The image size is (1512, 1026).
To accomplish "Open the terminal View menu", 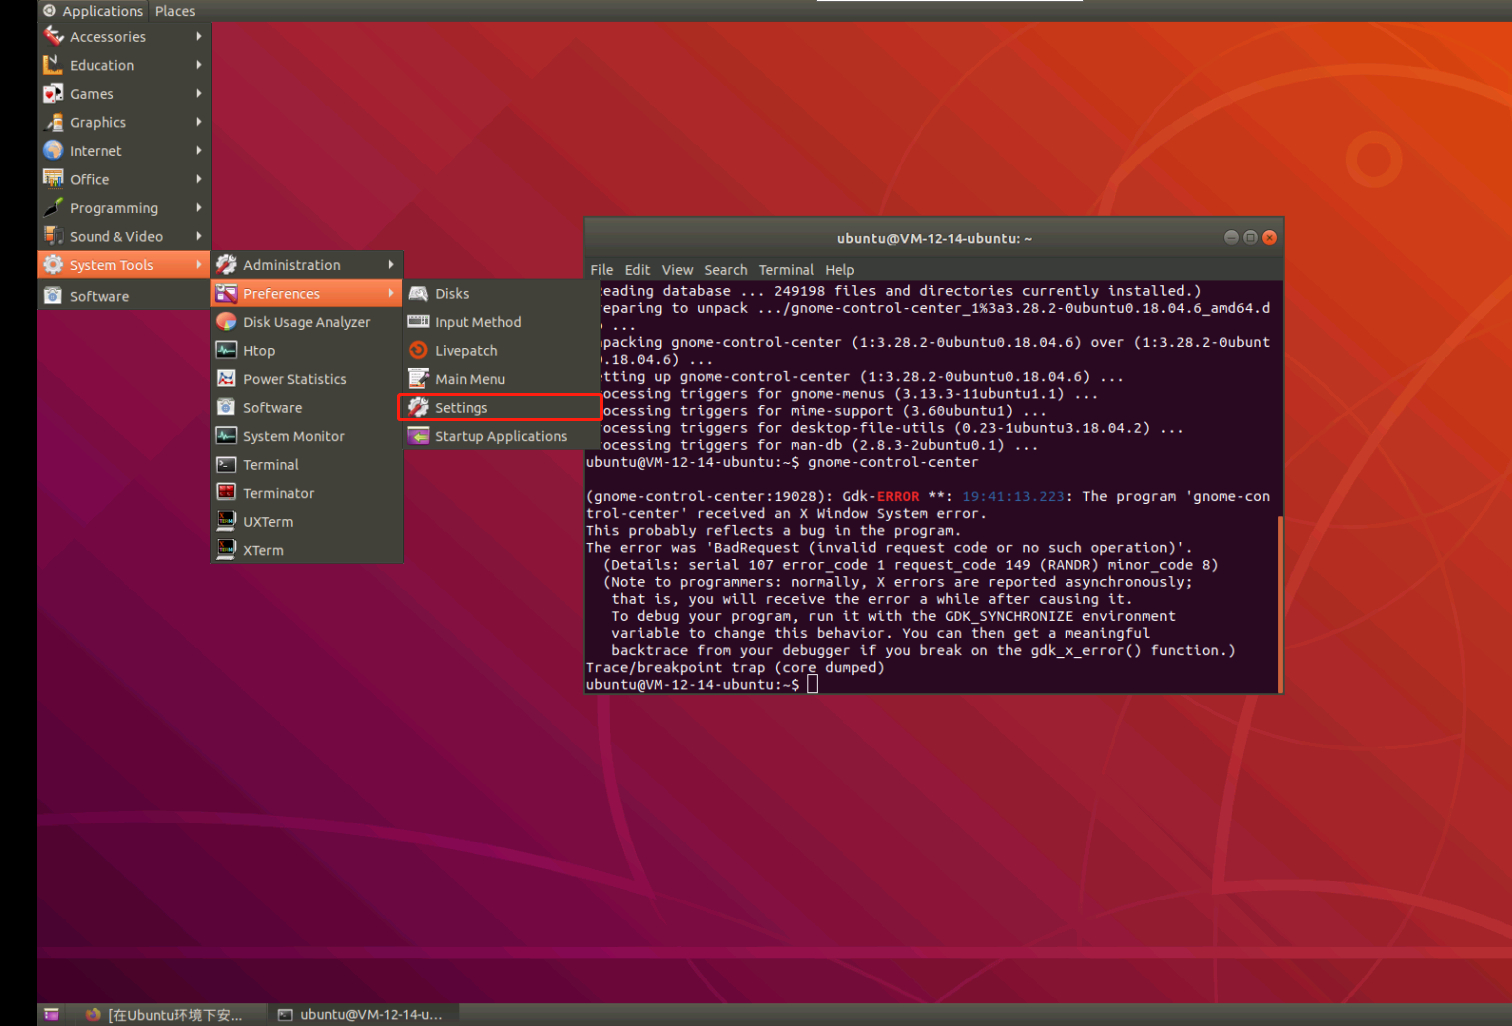I will pos(677,270).
